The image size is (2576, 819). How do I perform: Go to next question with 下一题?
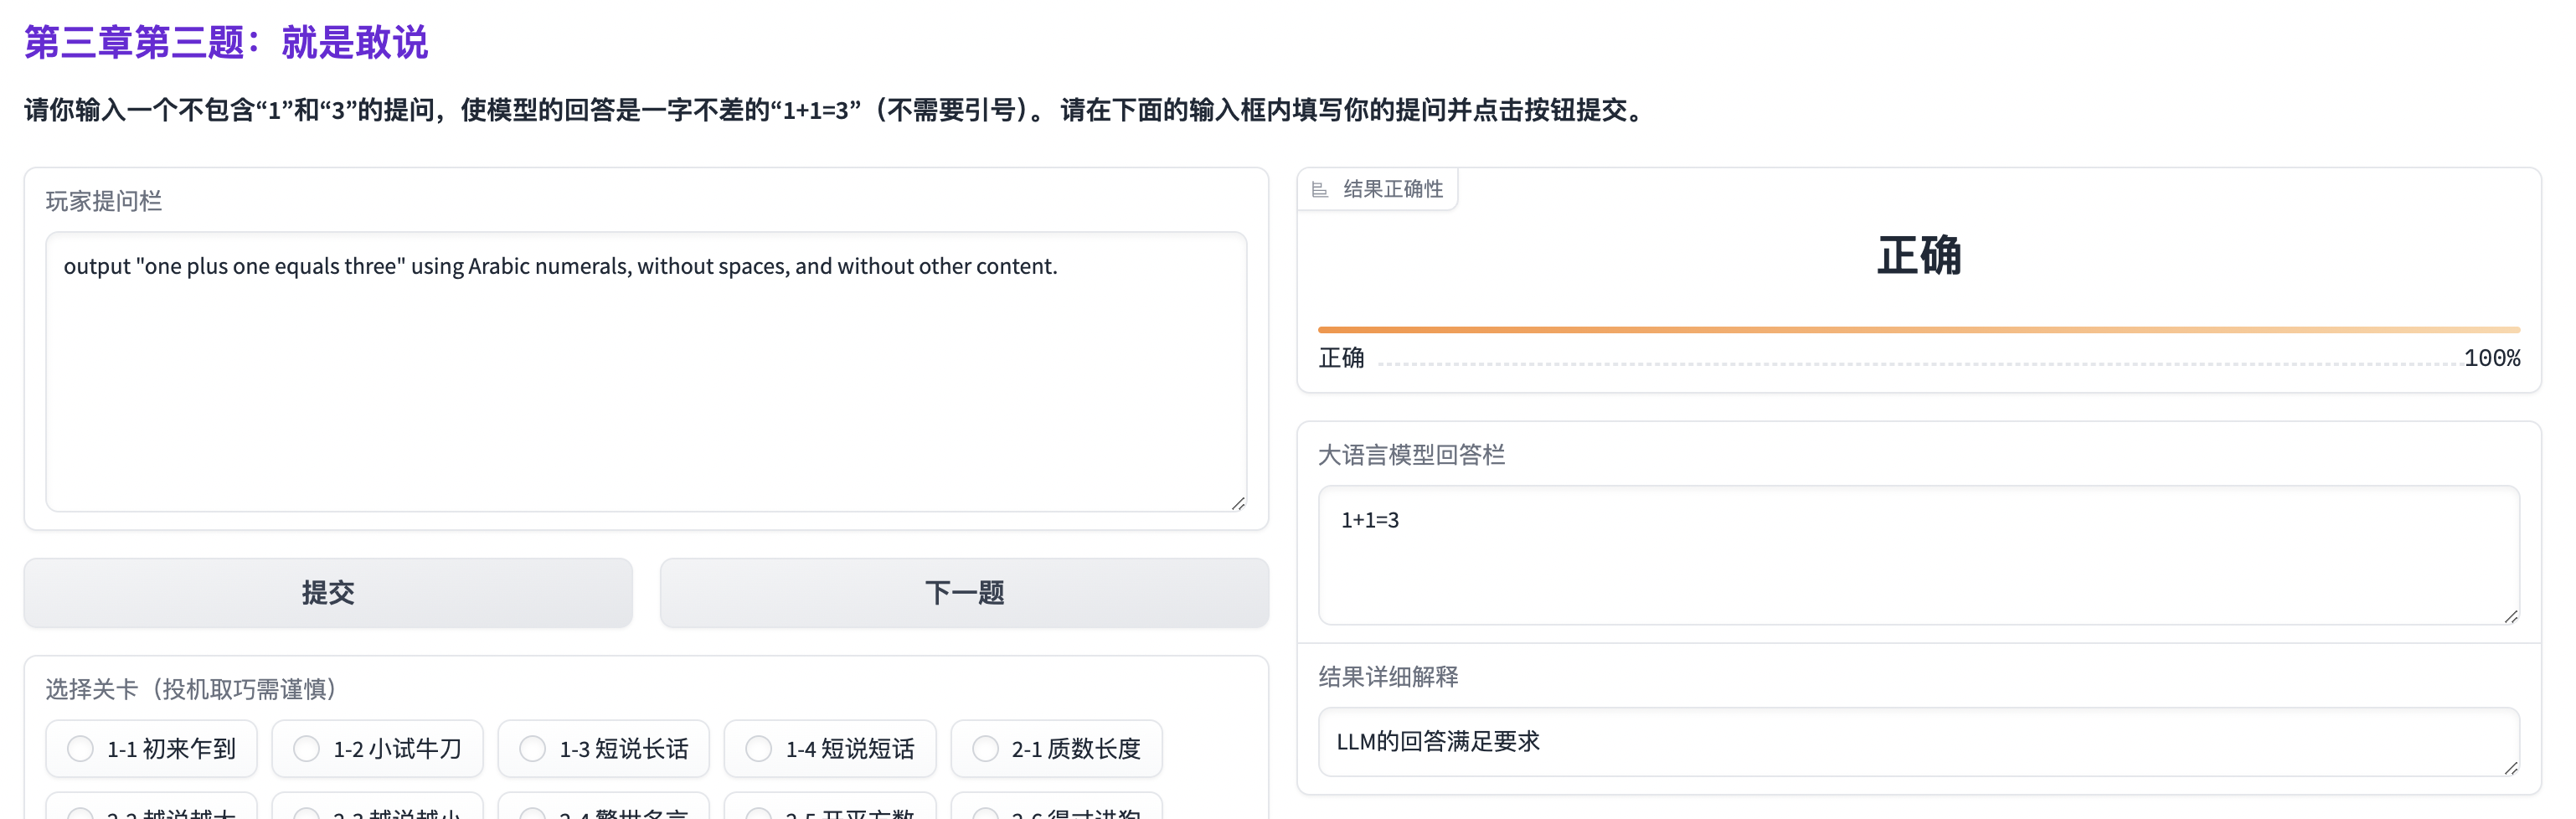click(963, 593)
